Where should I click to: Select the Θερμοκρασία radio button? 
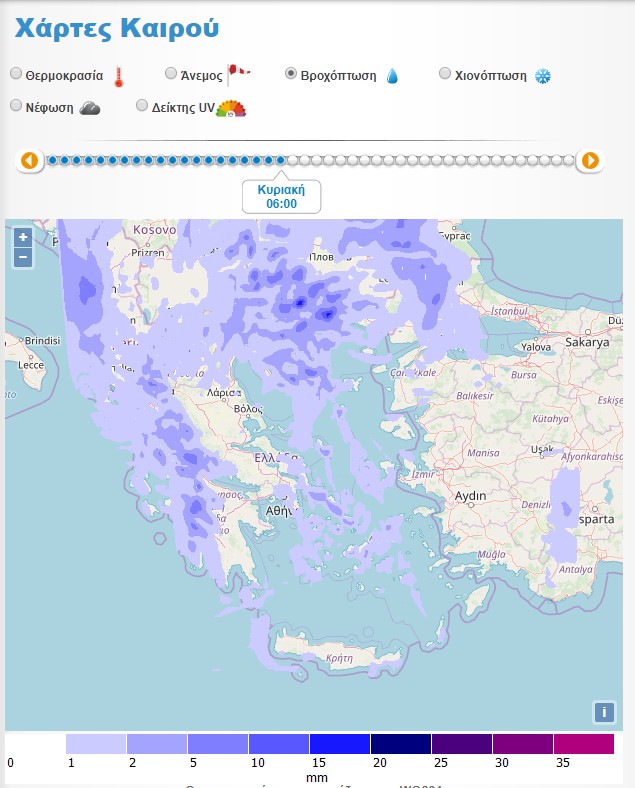pyautogui.click(x=16, y=73)
